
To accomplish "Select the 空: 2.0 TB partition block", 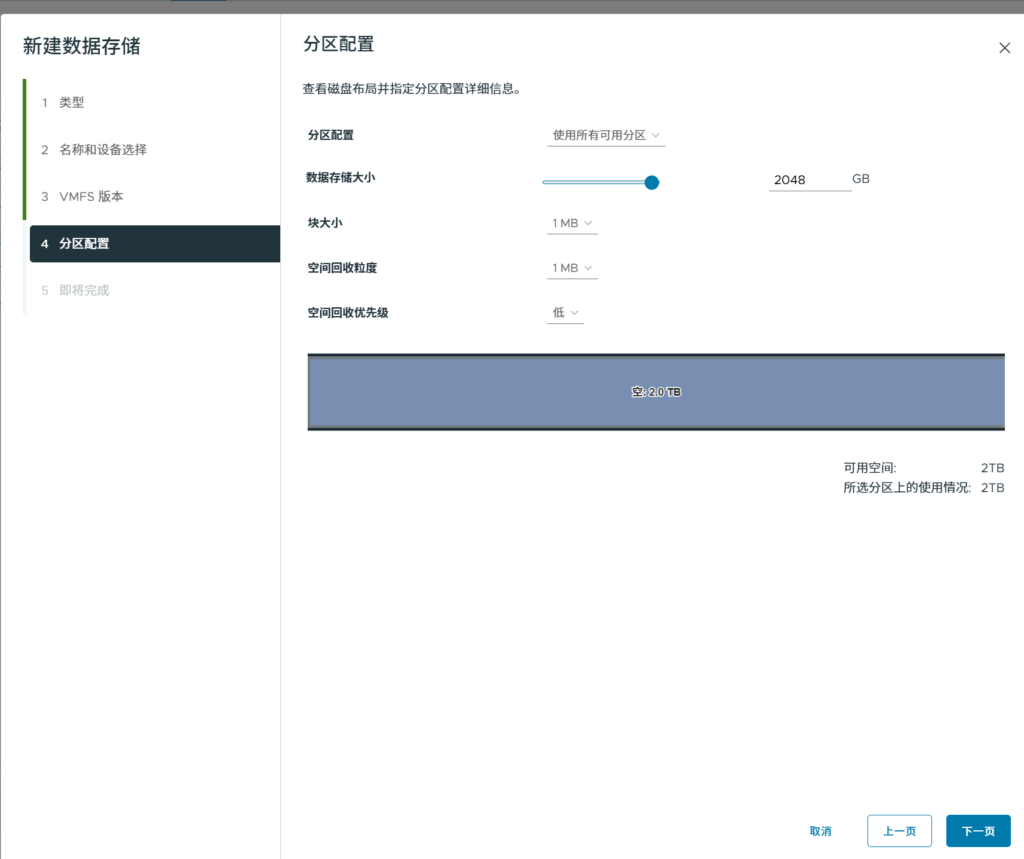I will pyautogui.click(x=656, y=392).
